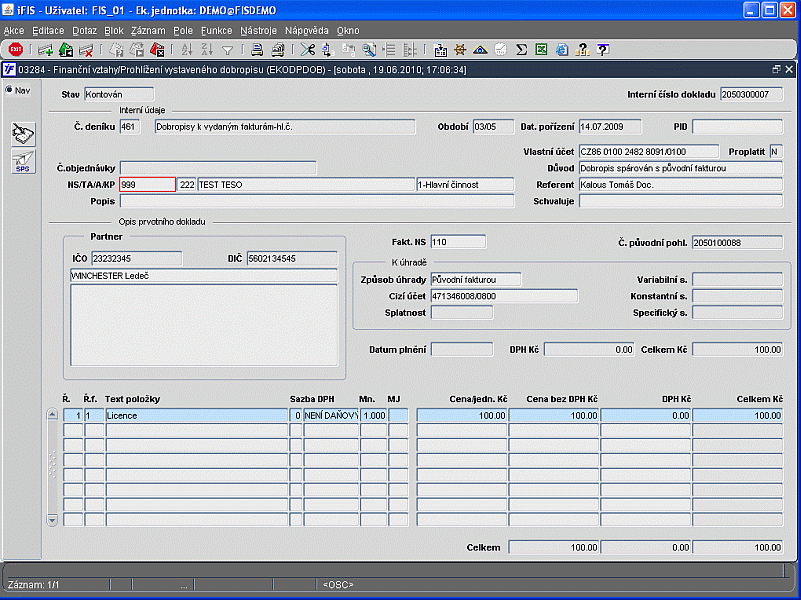The image size is (801, 600).
Task: Click the SPS icon in left sidebar
Action: point(23,161)
